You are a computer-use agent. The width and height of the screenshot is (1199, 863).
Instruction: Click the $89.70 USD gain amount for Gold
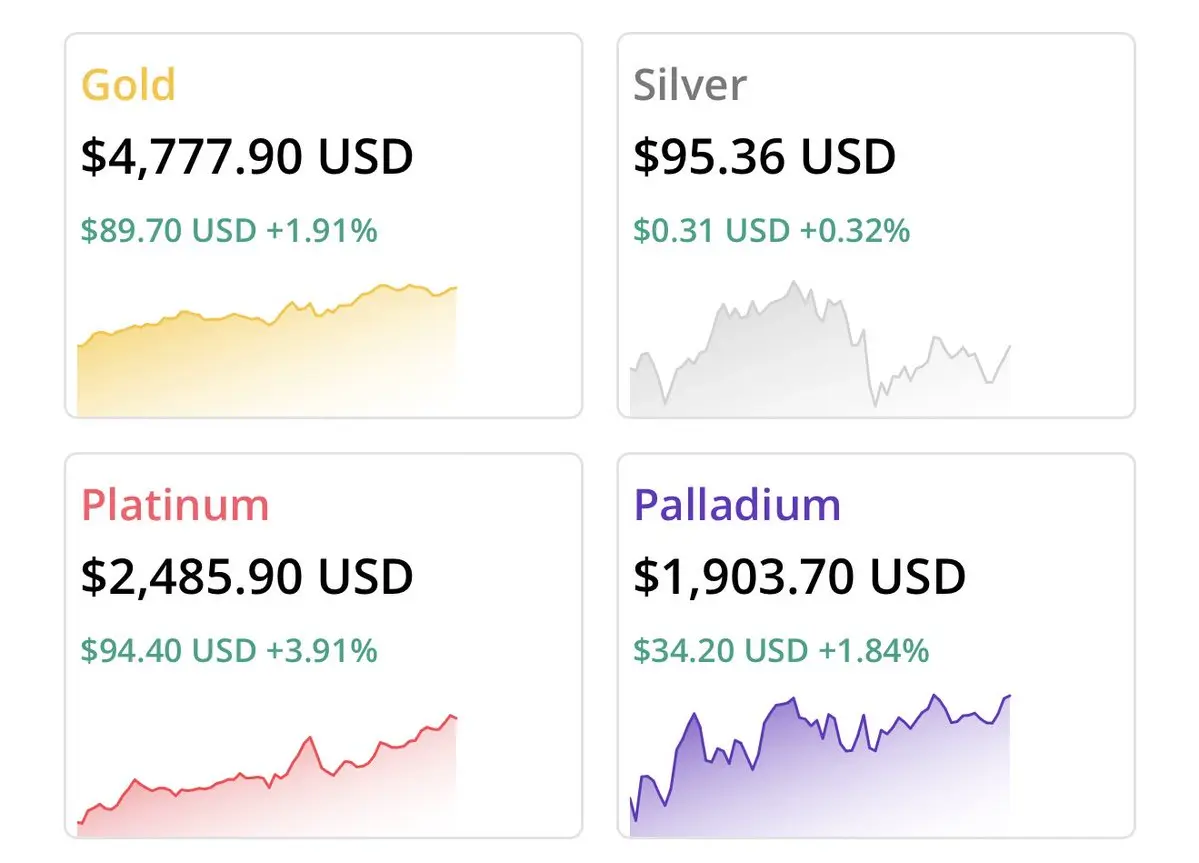(169, 231)
